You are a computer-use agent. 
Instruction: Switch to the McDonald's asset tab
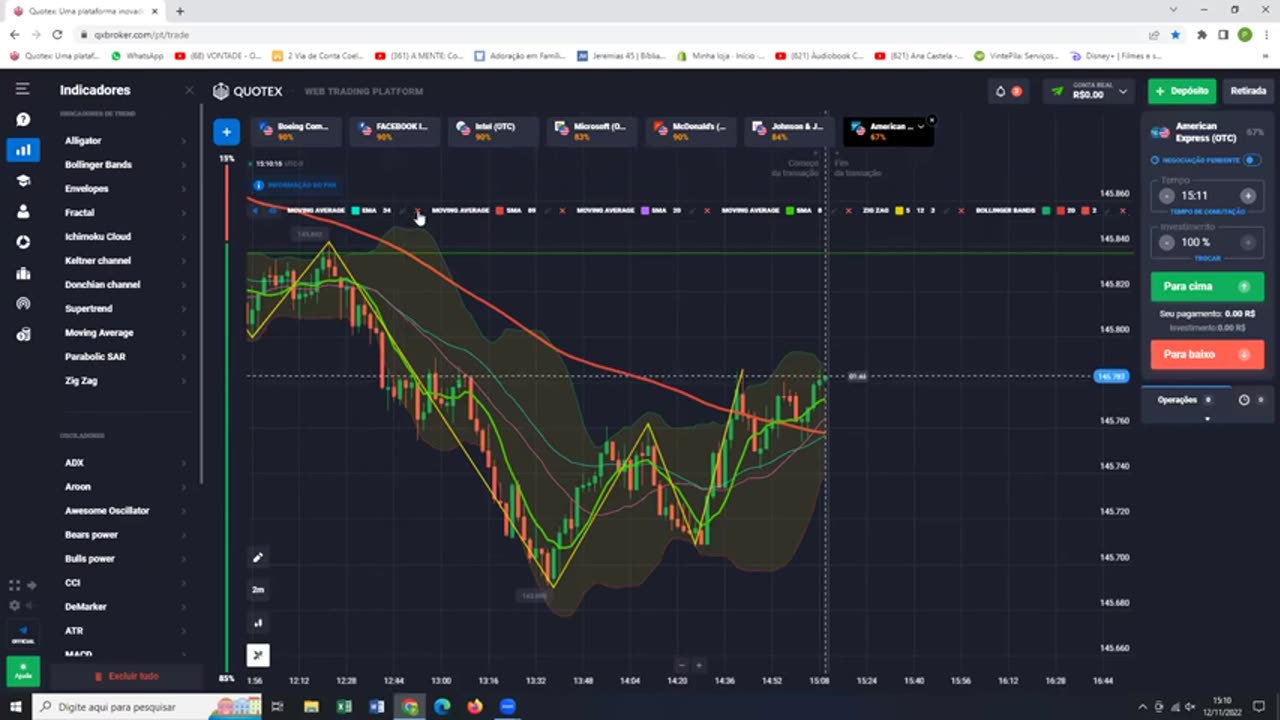click(691, 131)
